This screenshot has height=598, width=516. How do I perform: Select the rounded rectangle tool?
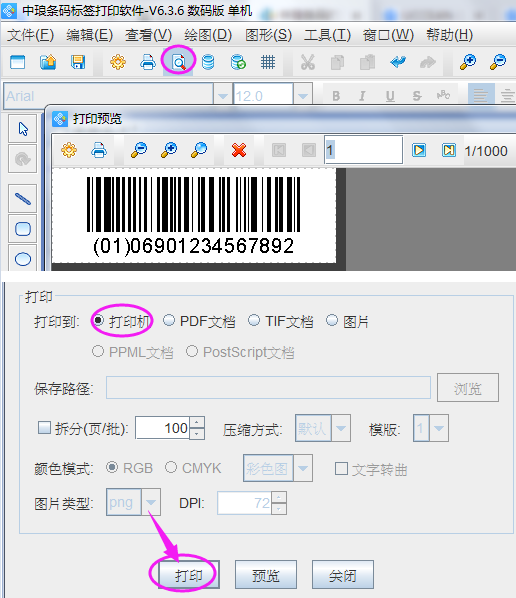[23, 229]
